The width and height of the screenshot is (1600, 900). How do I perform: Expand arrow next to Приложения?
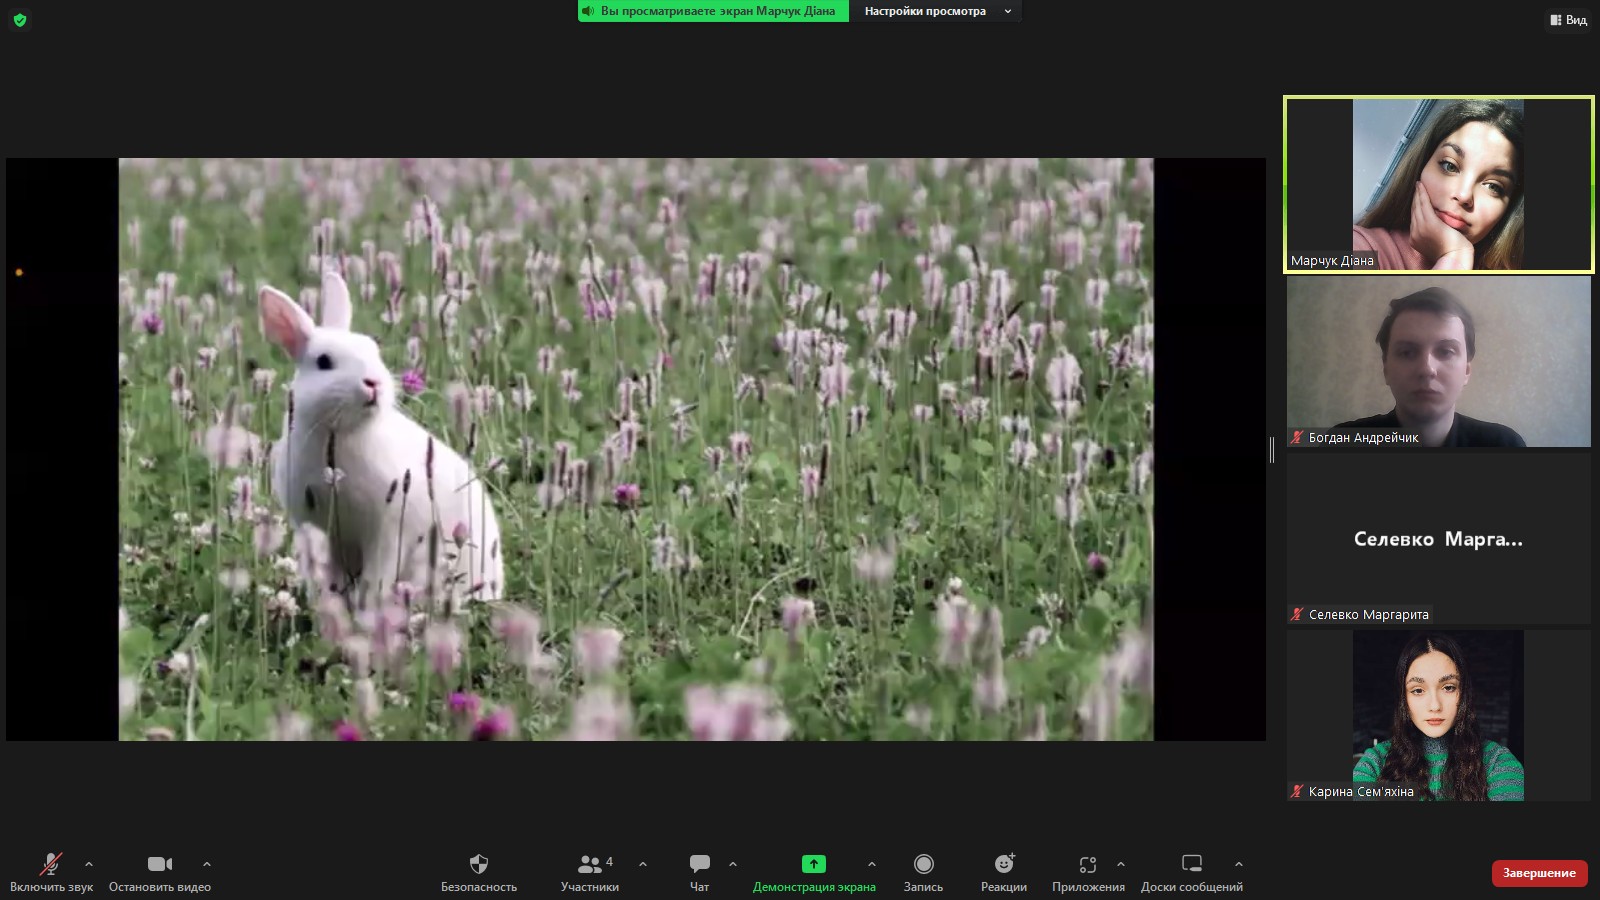[x=1121, y=864]
